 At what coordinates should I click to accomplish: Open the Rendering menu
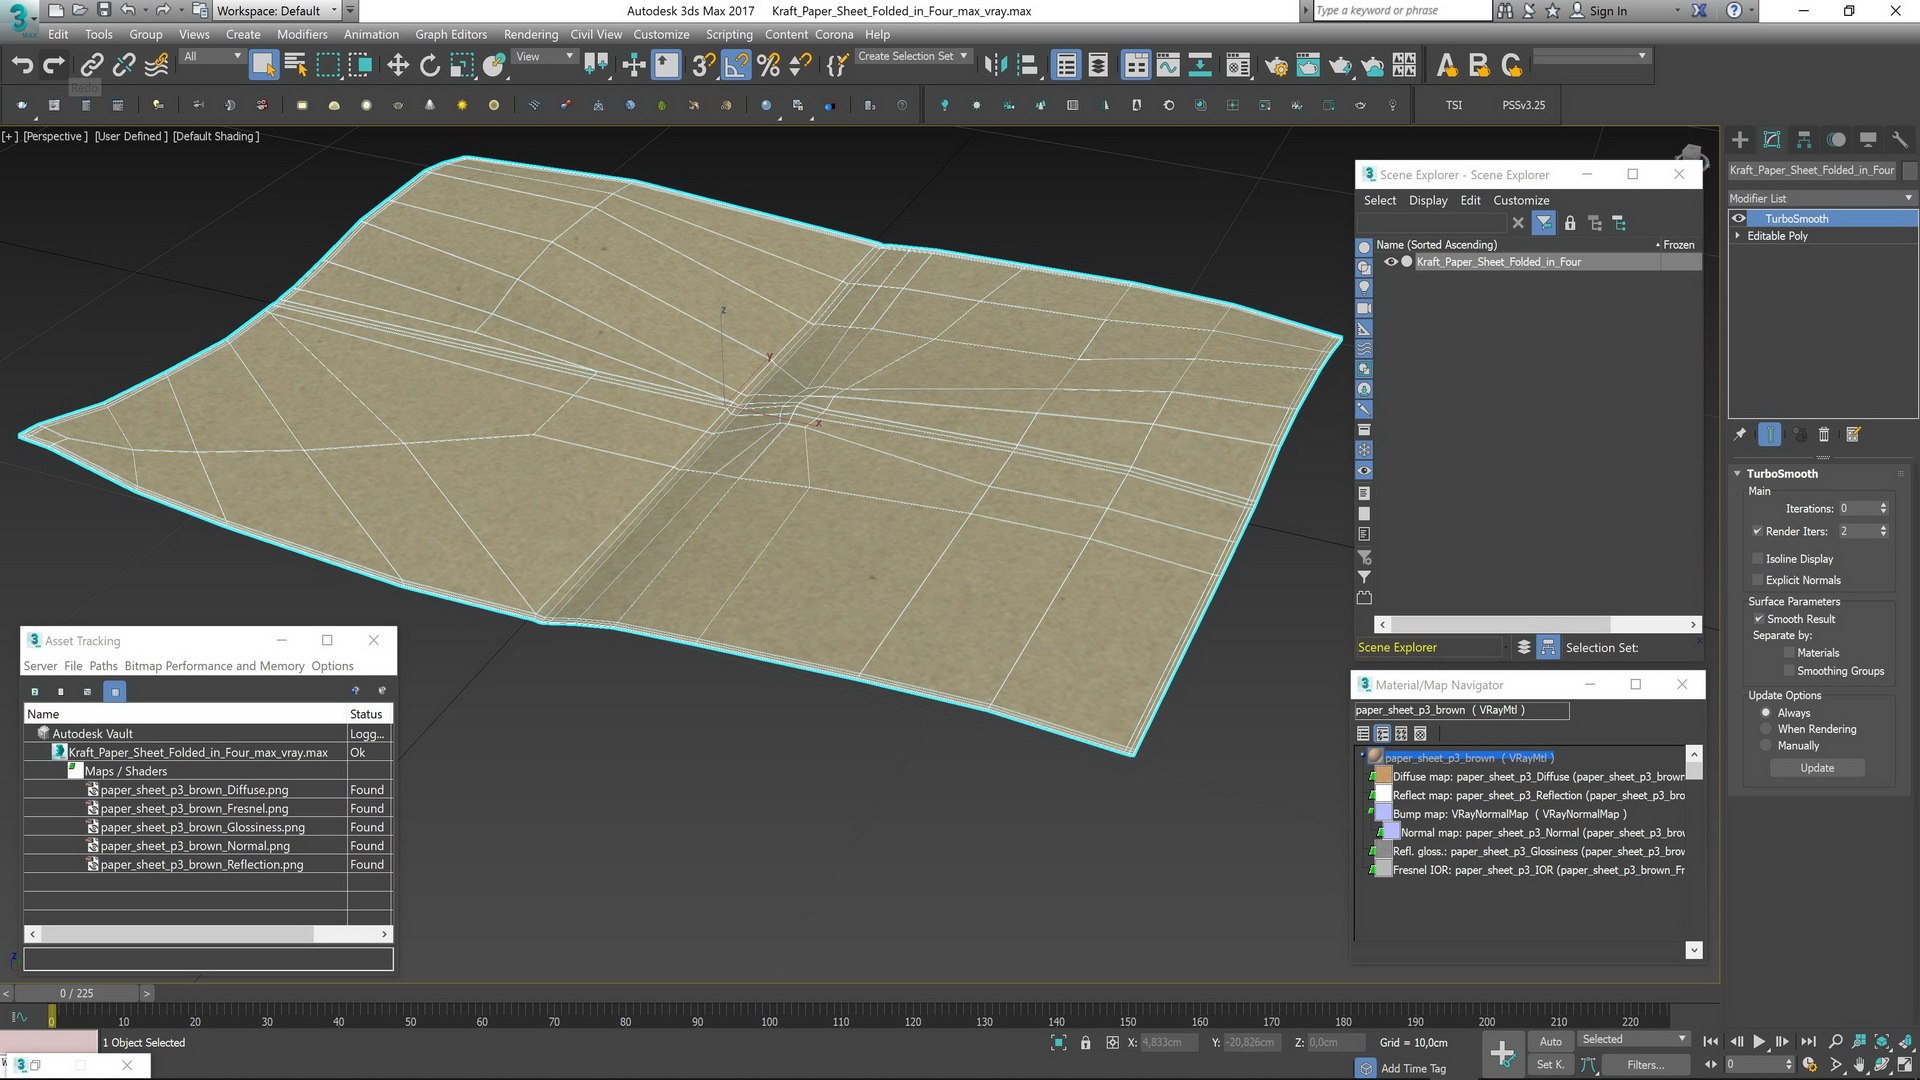tap(530, 34)
